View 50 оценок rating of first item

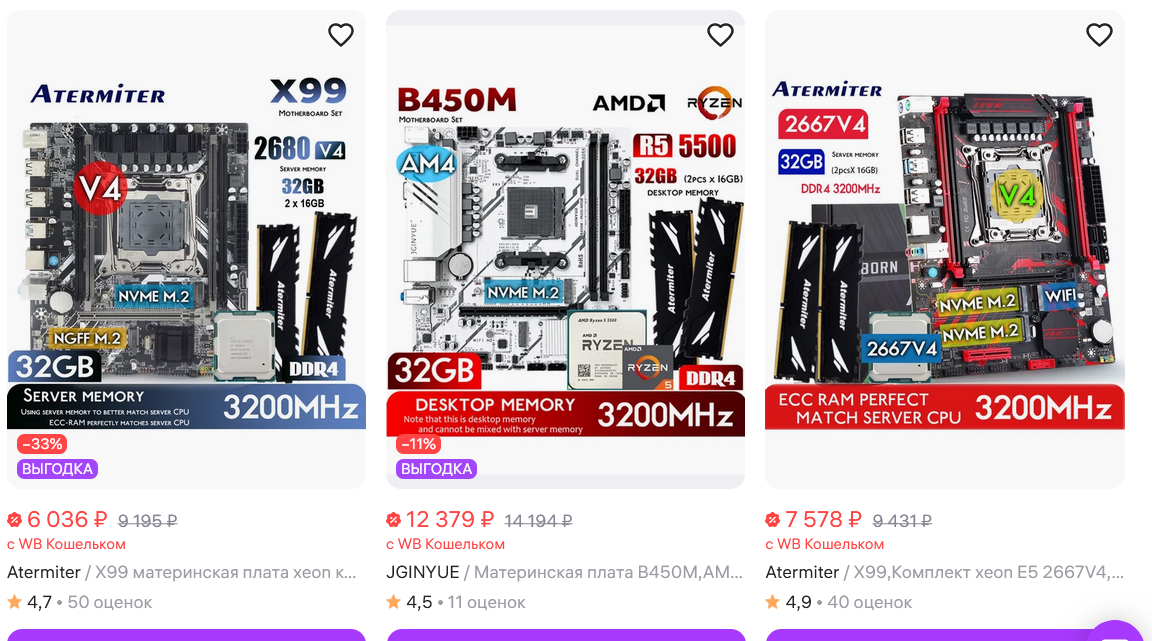[109, 602]
